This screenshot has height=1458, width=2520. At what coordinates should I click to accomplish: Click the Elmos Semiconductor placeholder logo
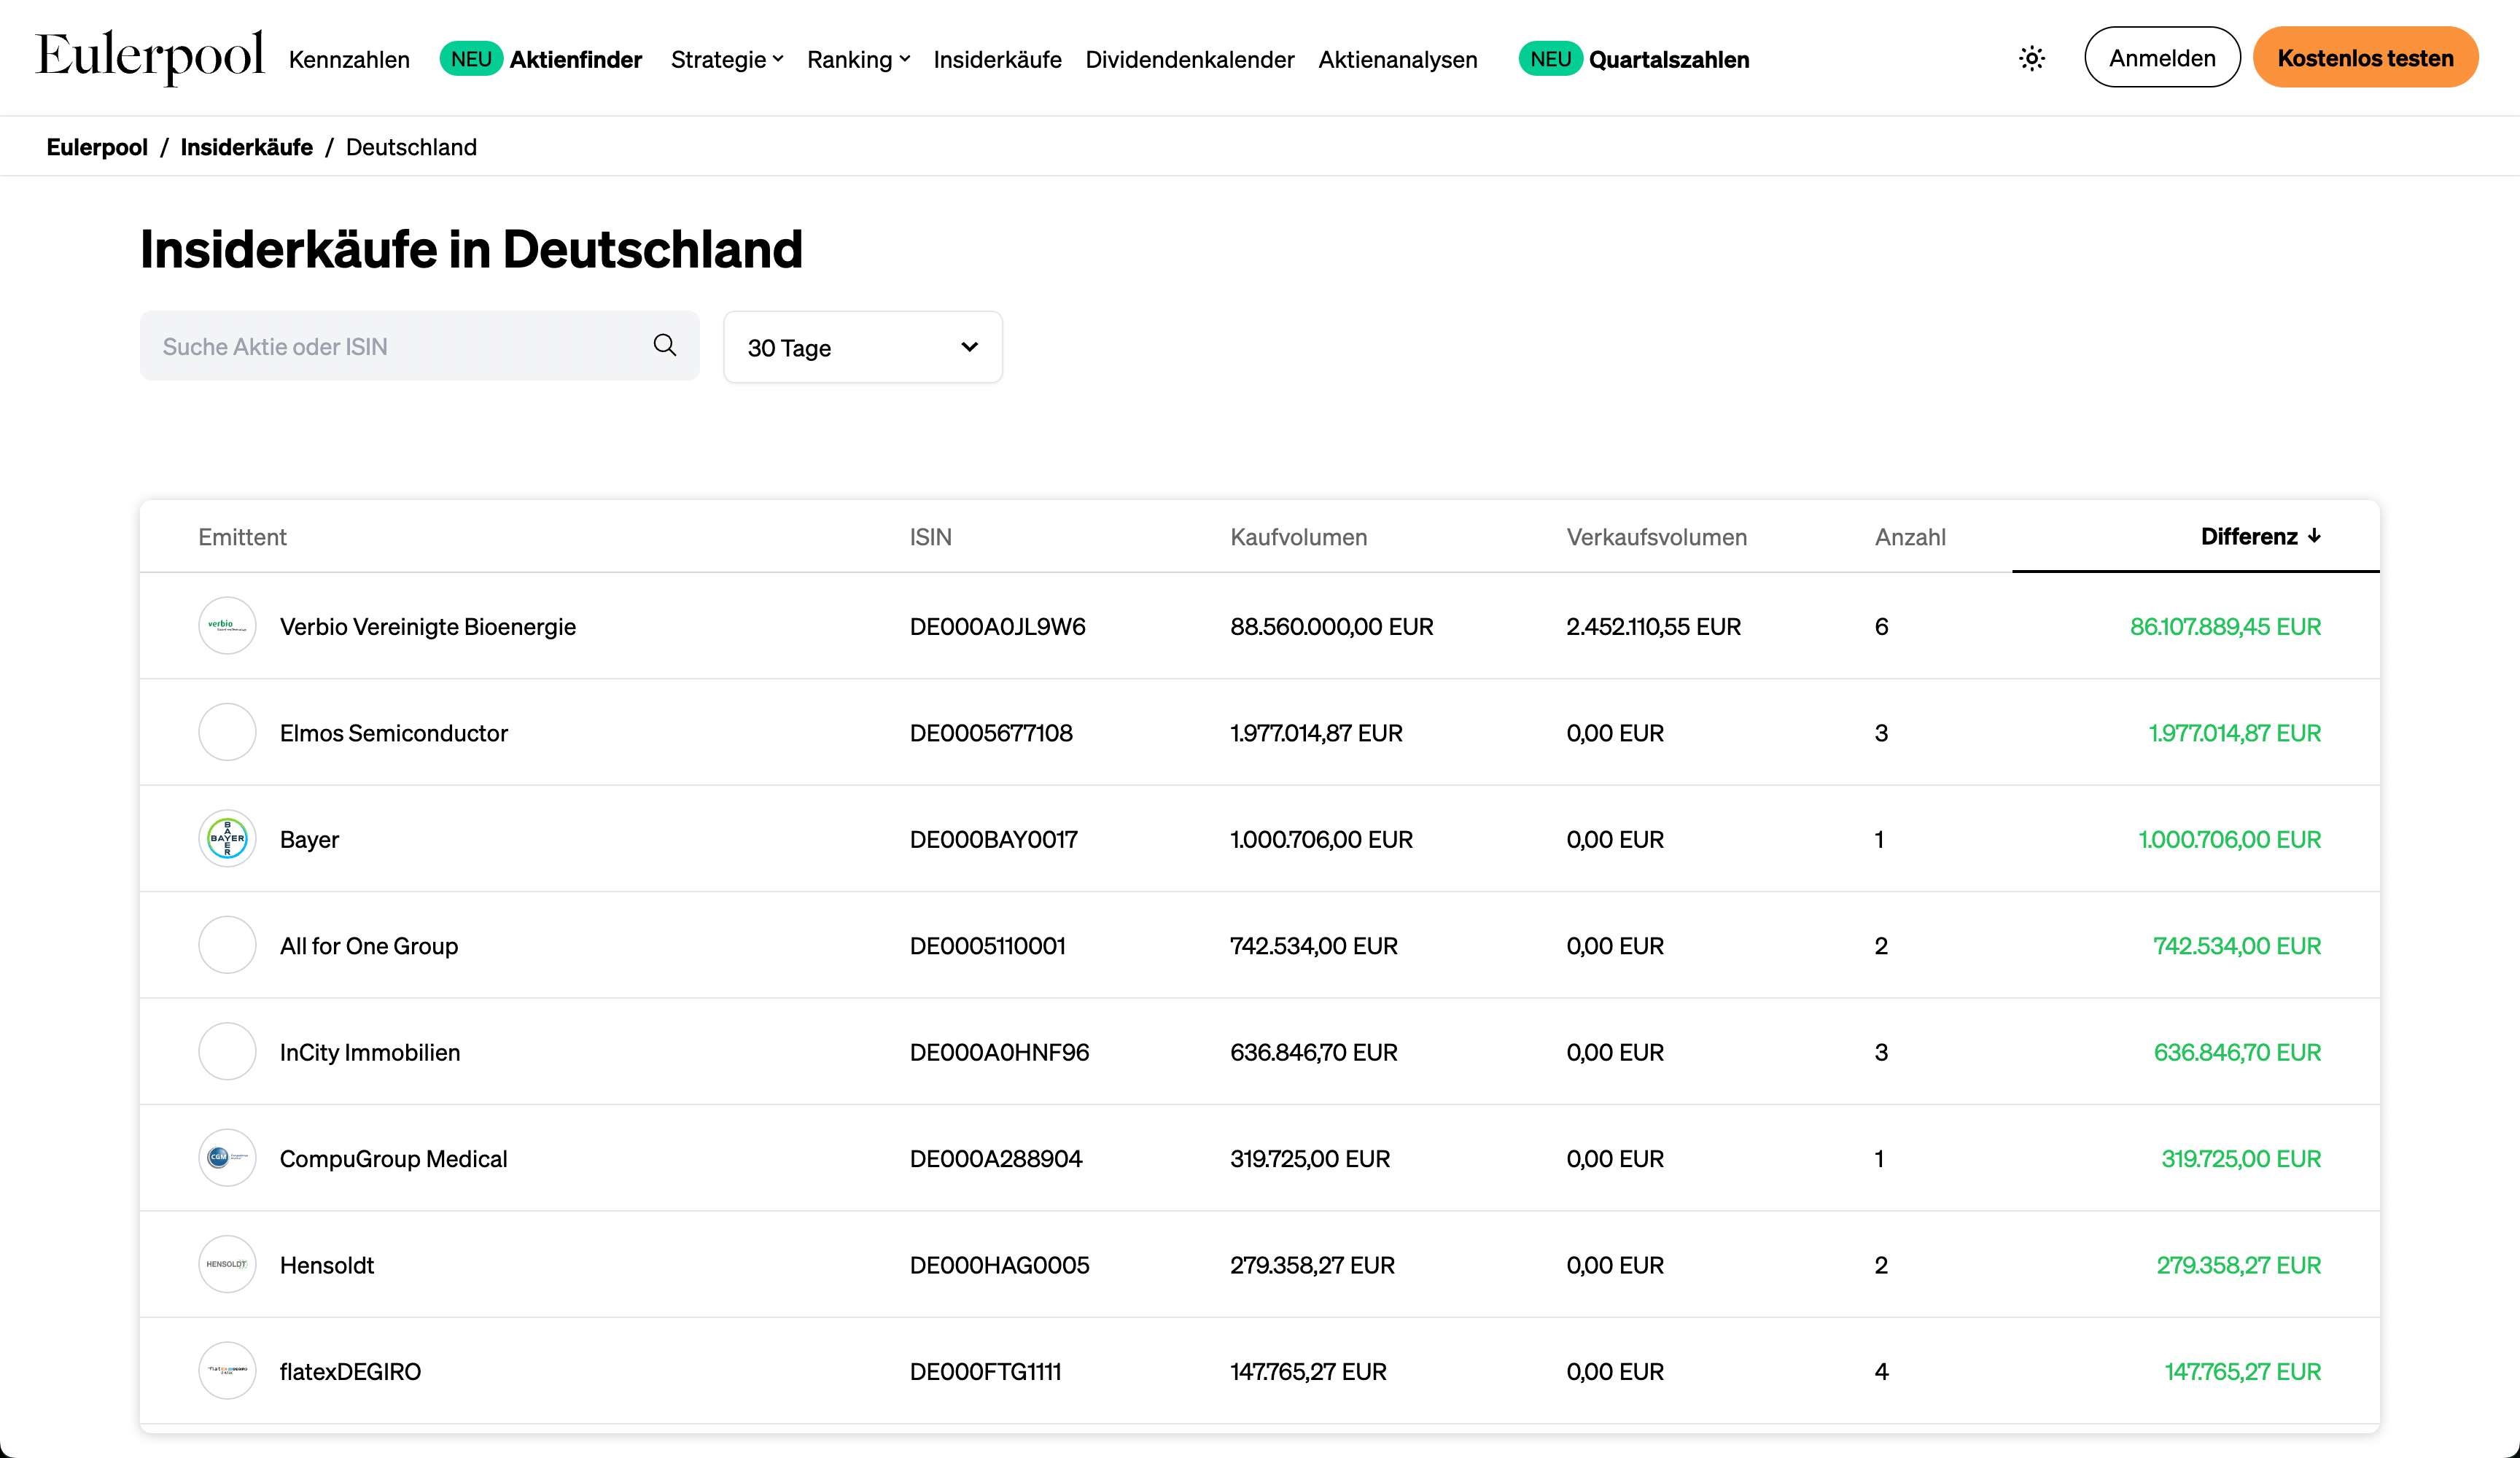tap(227, 732)
